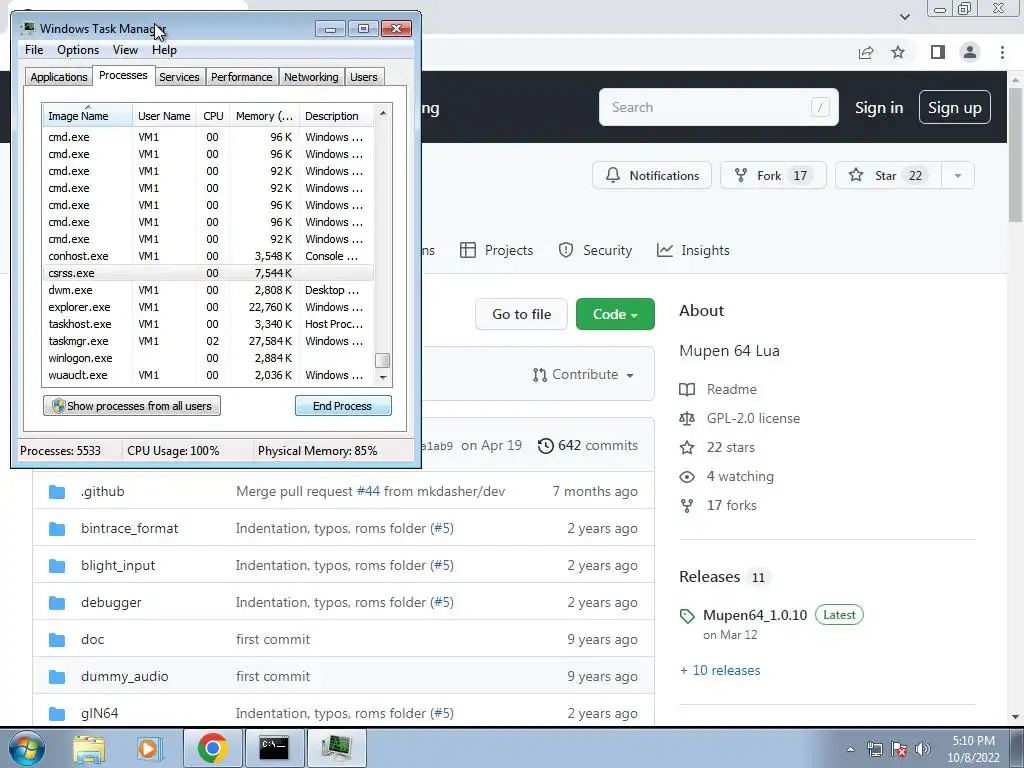Switch to Performance tab
The image size is (1024, 768).
coord(241,77)
